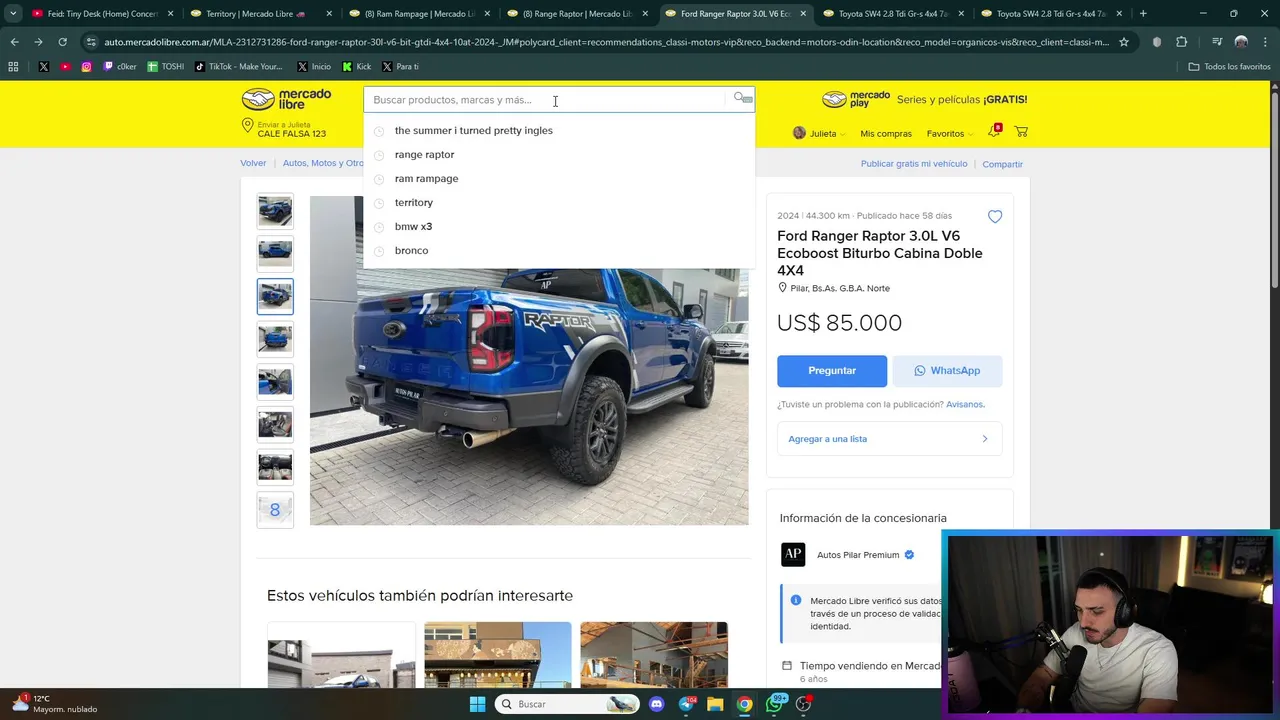Viewport: 1280px width, 720px height.
Task: Click the Autos, Motos y Otros breadcrumb
Action: [x=323, y=163]
